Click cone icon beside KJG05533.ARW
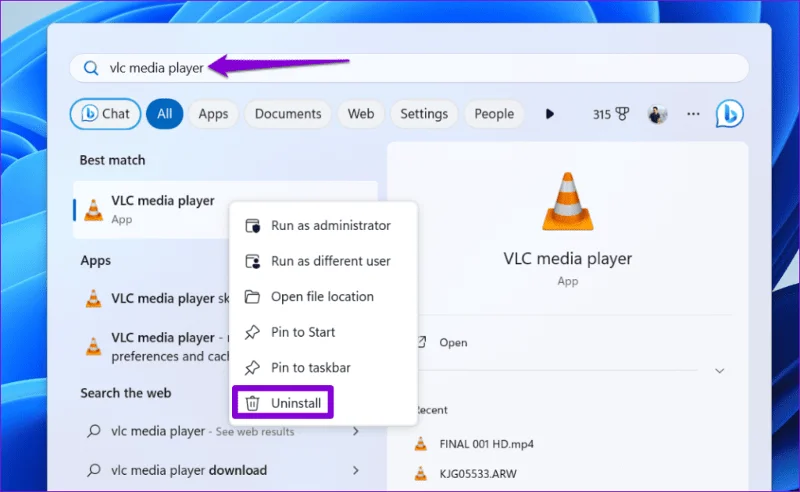This screenshot has height=492, width=800. coord(420,474)
